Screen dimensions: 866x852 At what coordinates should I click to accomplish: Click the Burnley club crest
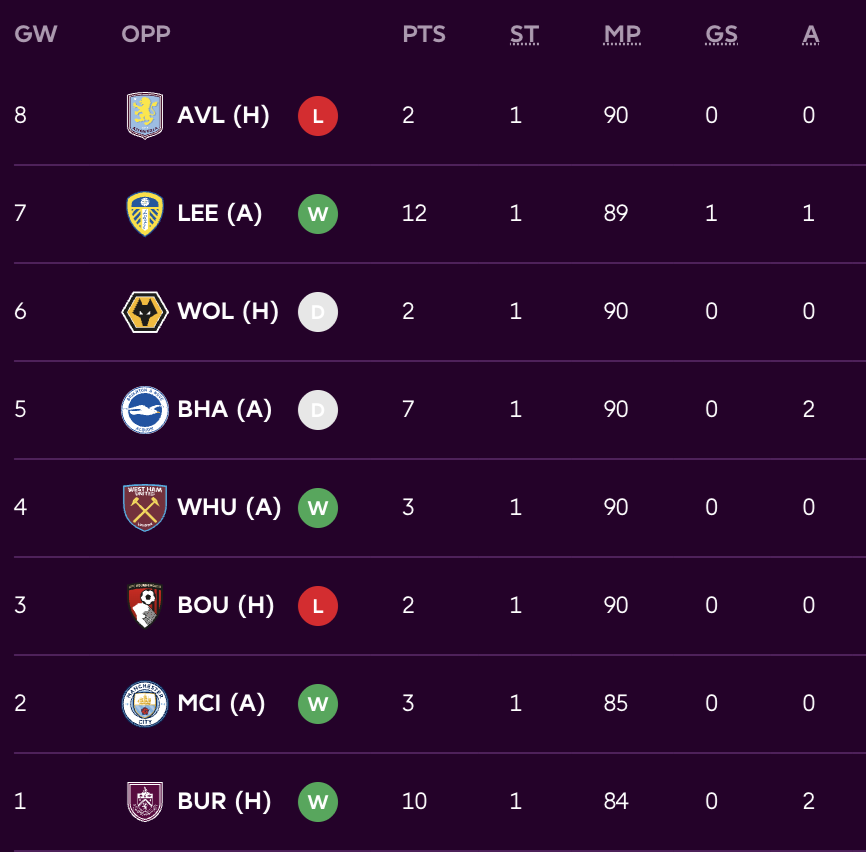(x=145, y=802)
